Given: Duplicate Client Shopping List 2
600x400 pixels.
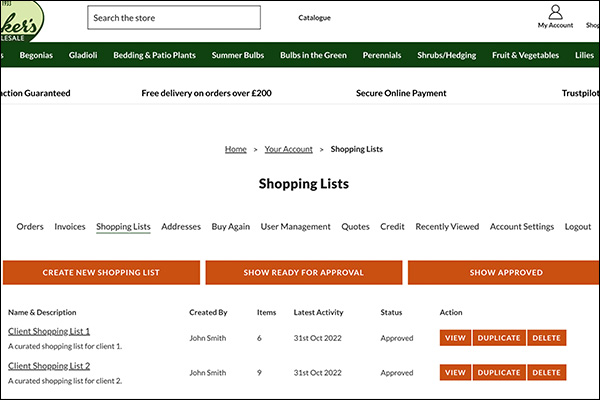Looking at the screenshot, I should click(x=498, y=372).
